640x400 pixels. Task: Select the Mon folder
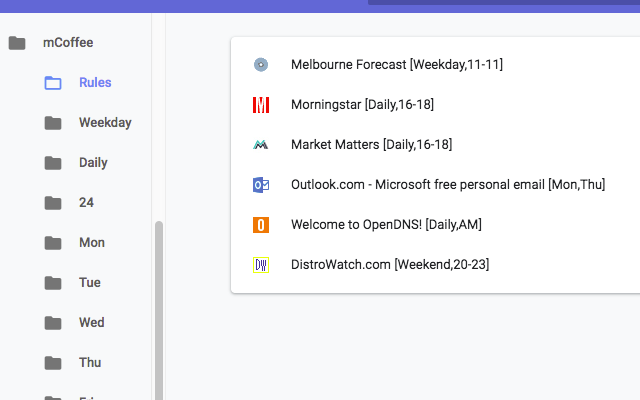(x=91, y=243)
